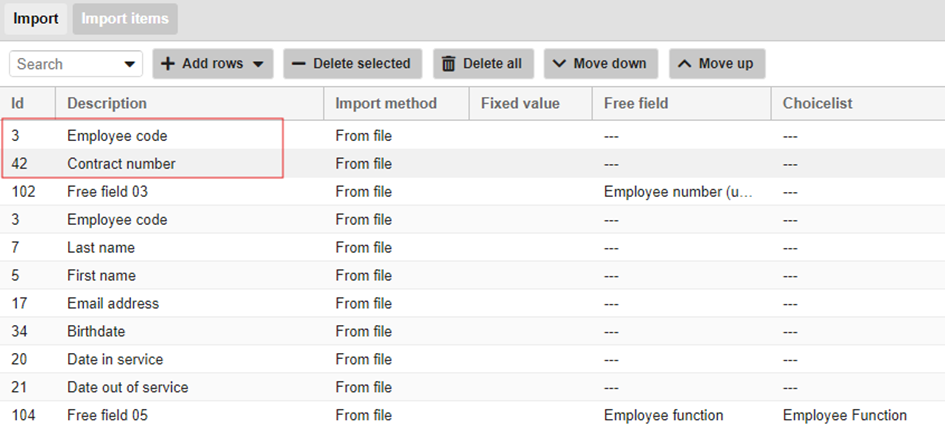Select the Email address row
Viewport: 945px width, 427px height.
point(113,303)
